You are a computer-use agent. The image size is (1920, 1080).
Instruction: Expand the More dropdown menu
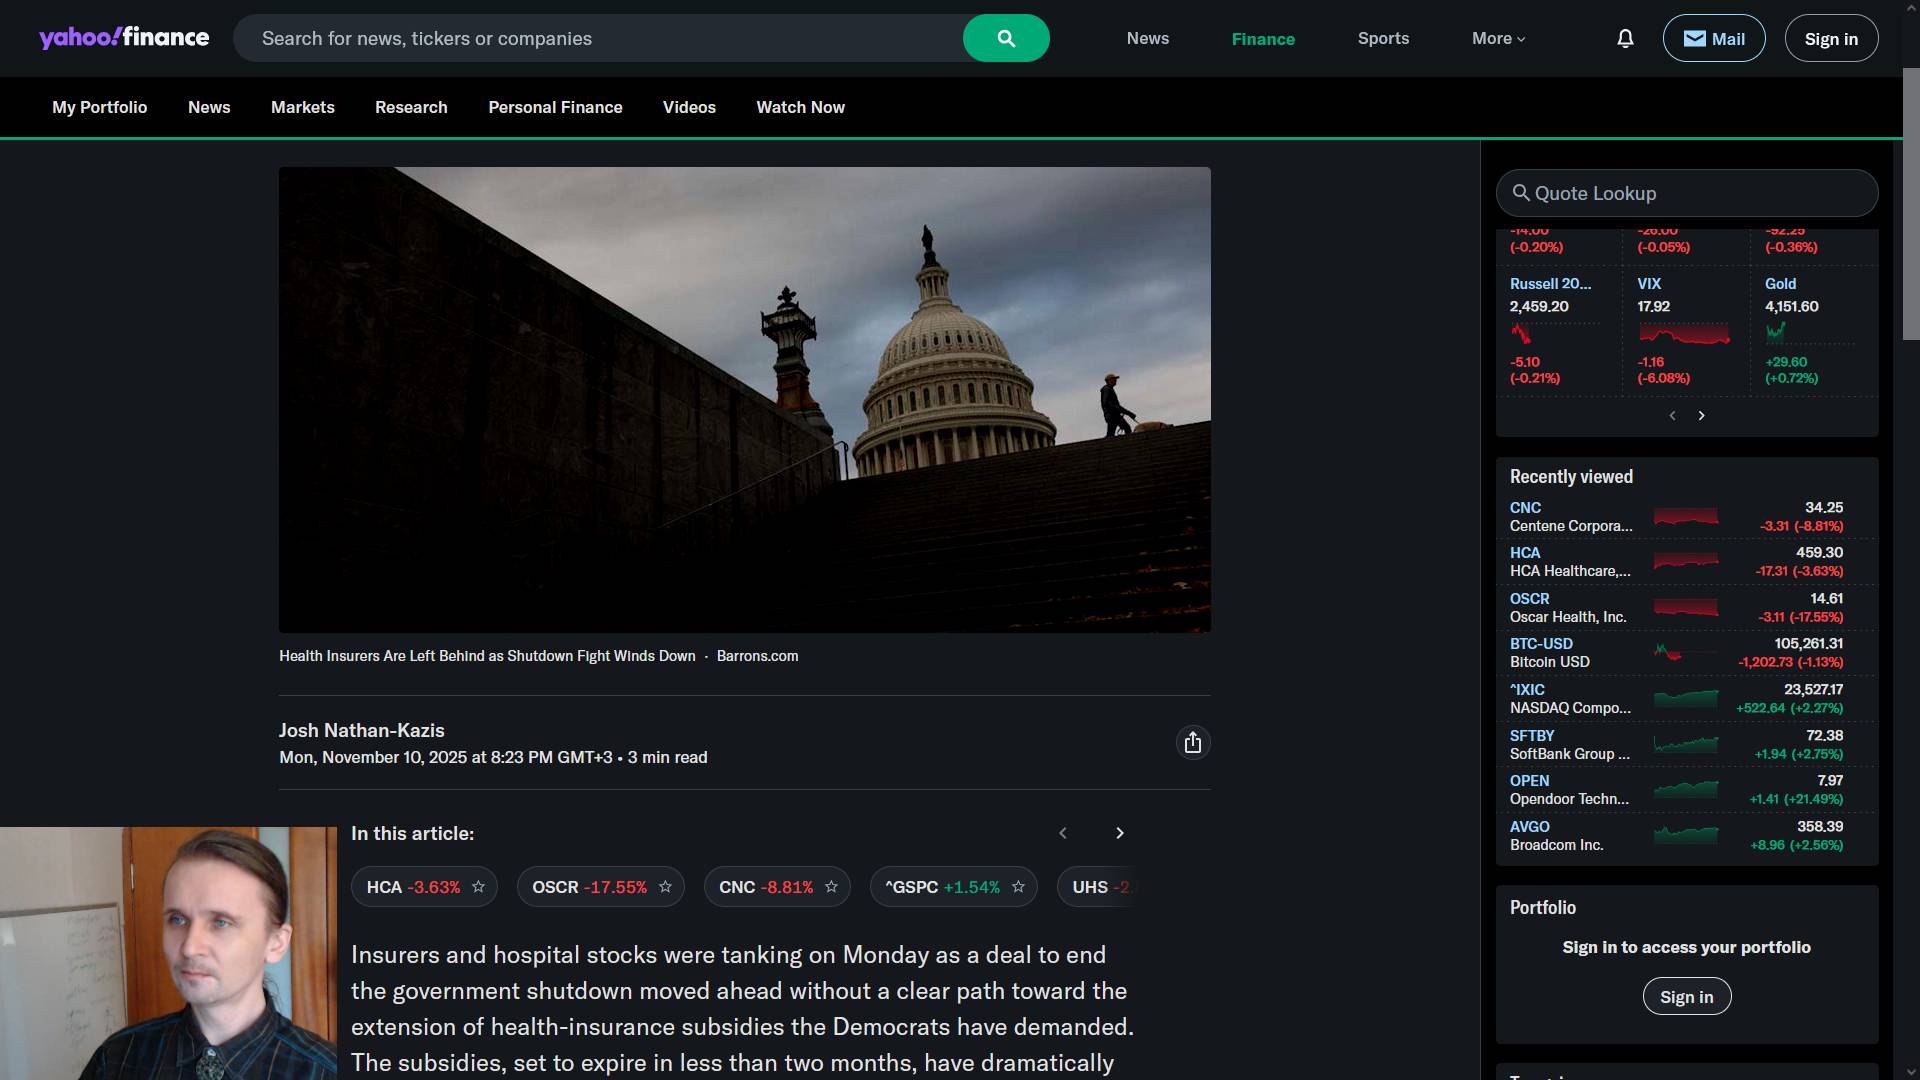pos(1498,39)
